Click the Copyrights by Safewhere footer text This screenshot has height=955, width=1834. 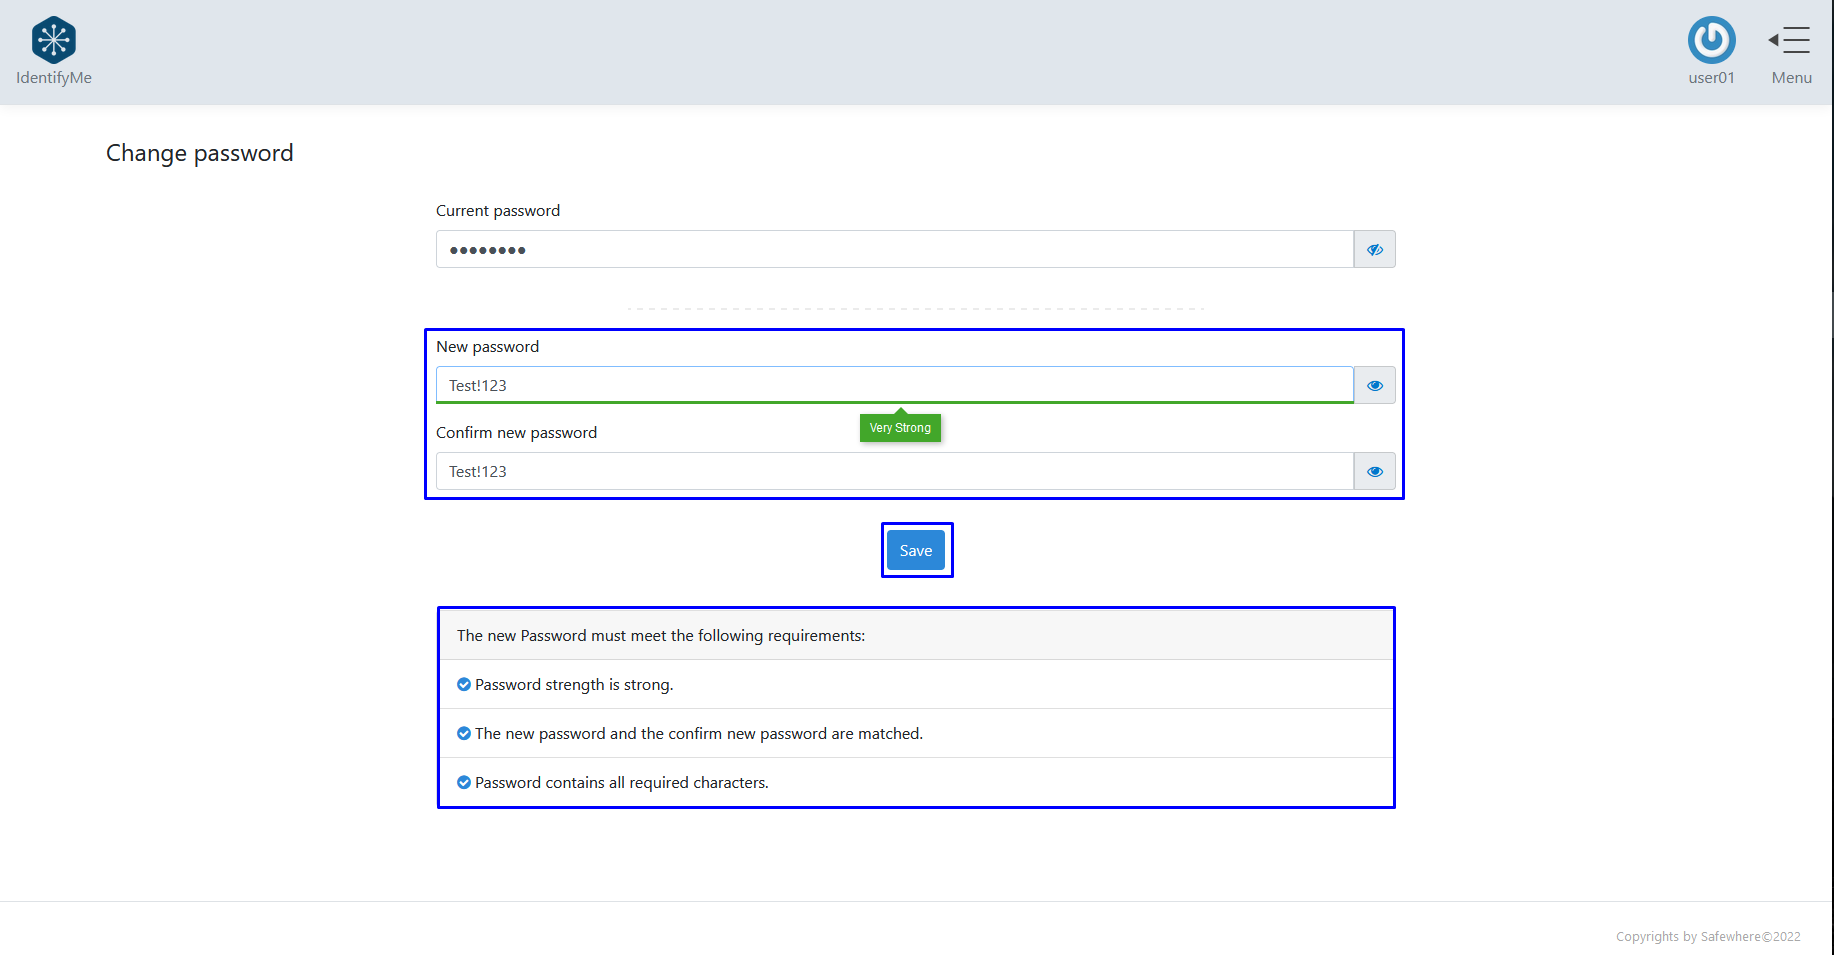pos(1707,937)
